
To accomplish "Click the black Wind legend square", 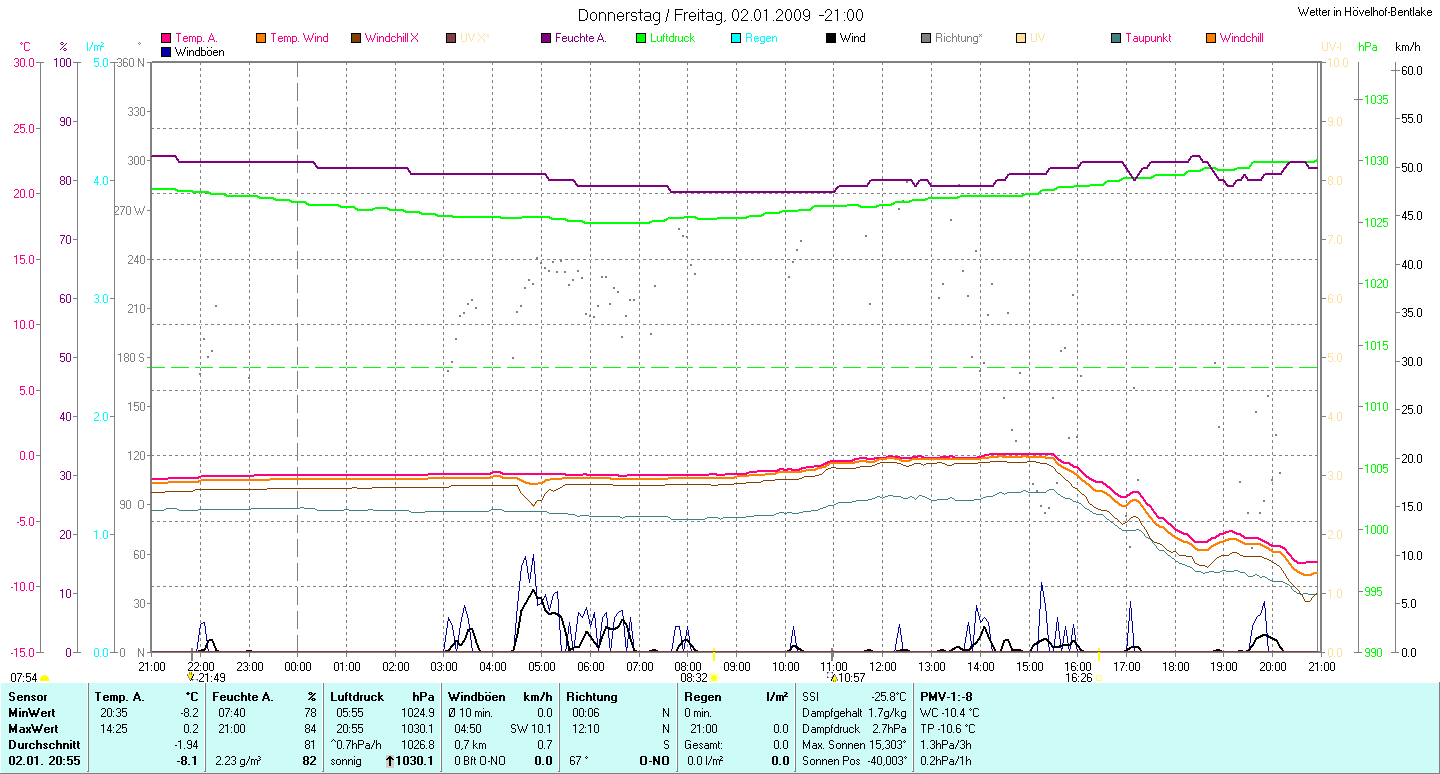I will (831, 39).
